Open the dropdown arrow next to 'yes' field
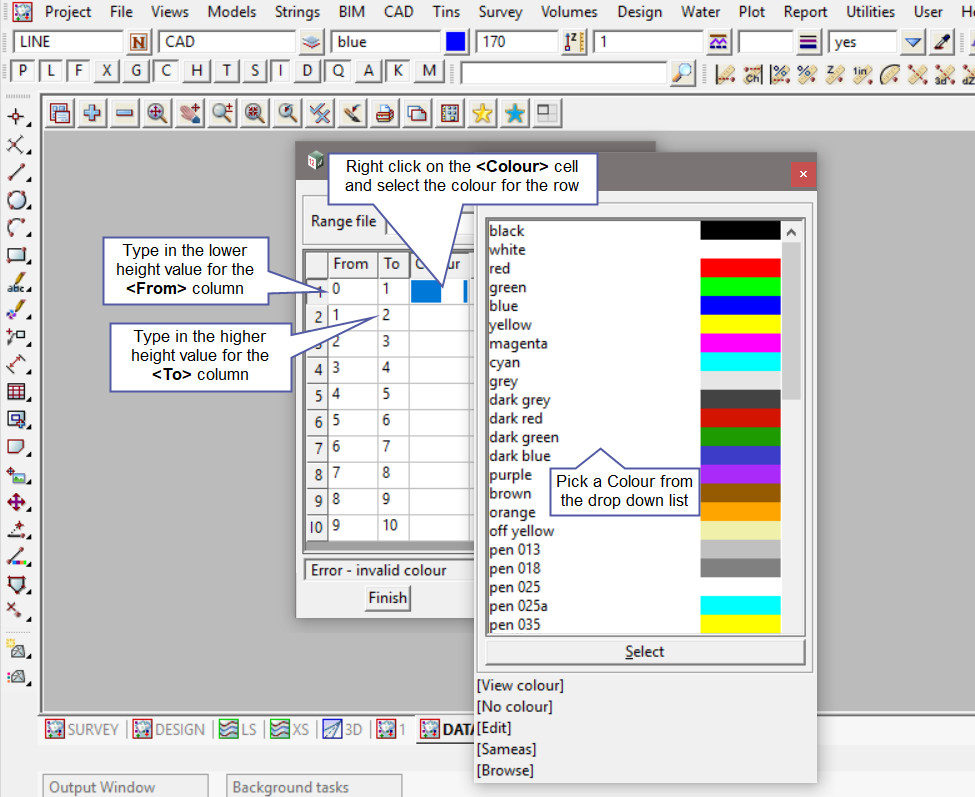 point(912,42)
